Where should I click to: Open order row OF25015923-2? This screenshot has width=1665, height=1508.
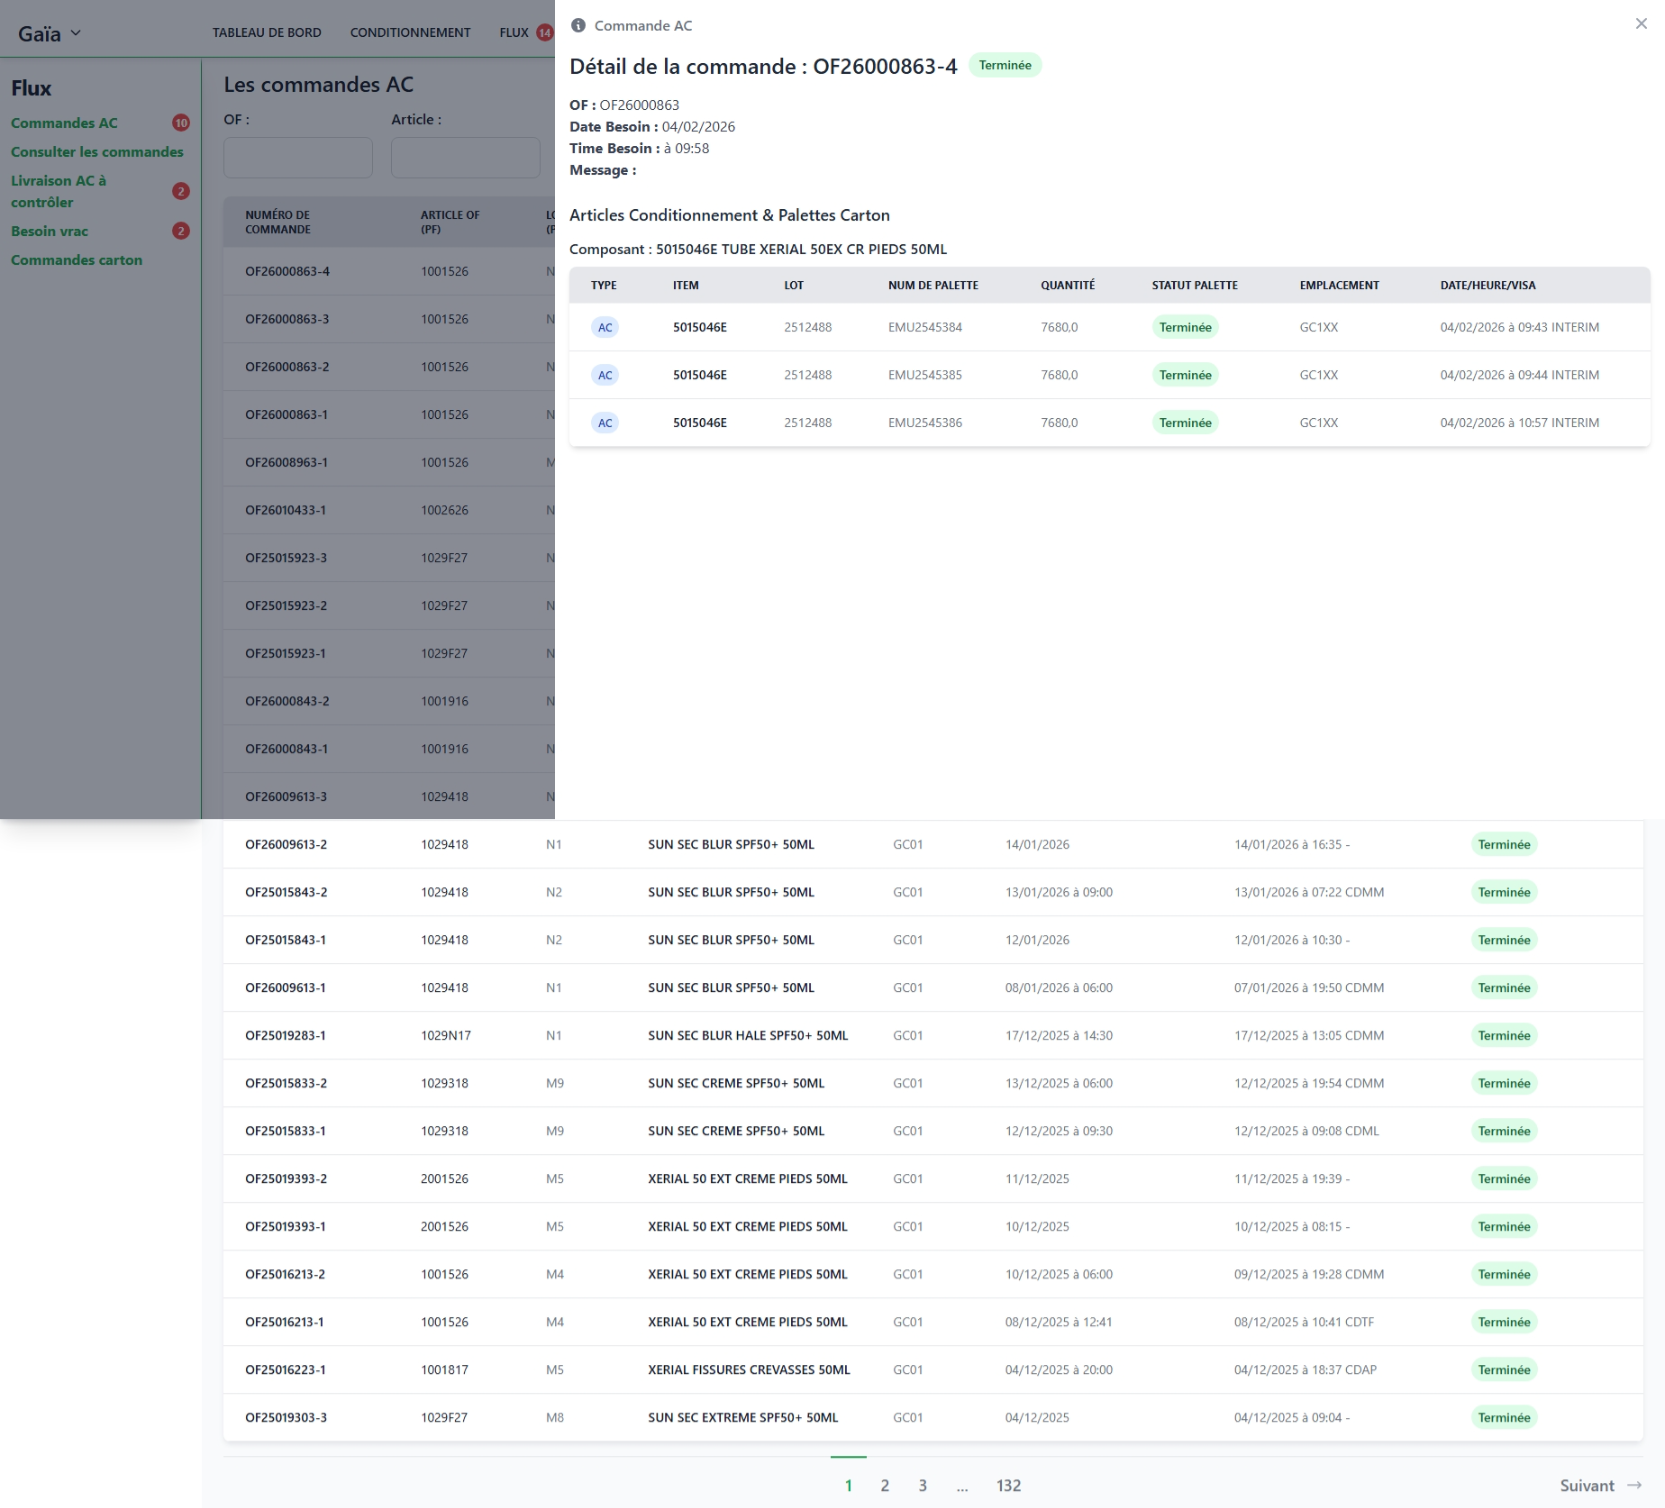[x=389, y=606]
